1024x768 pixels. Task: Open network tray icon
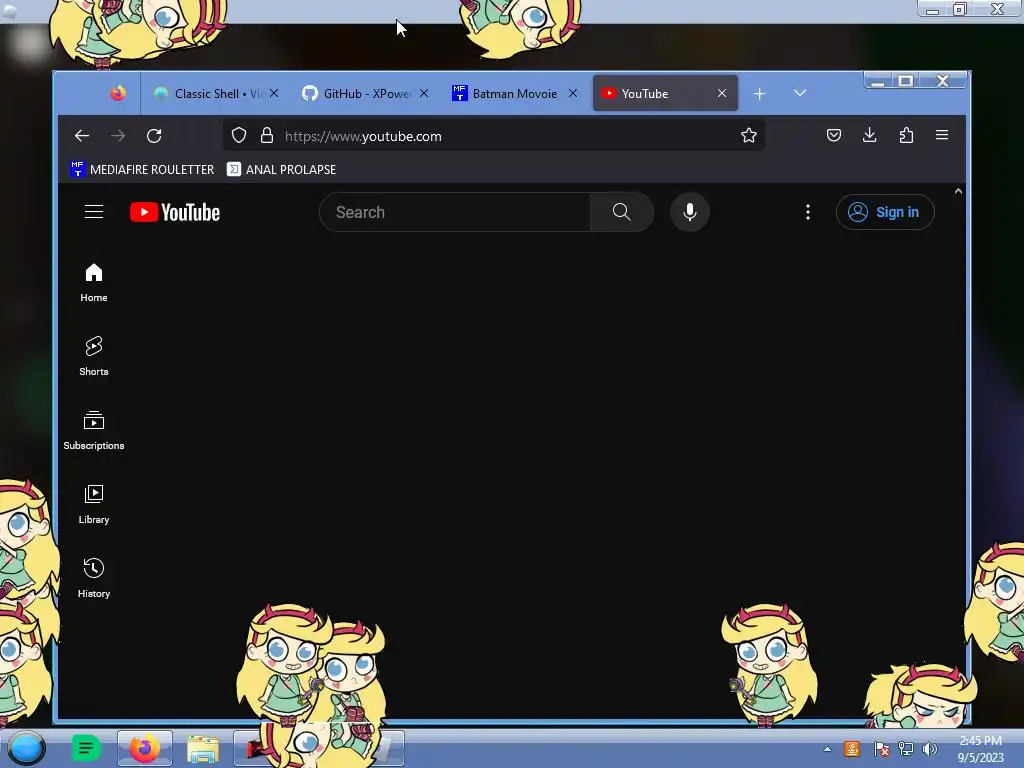click(906, 749)
